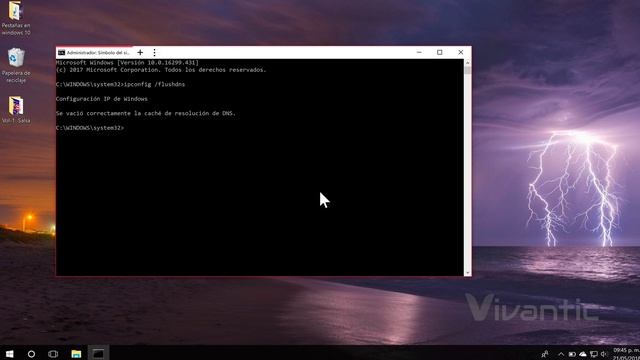The width and height of the screenshot is (640, 360).
Task: Select 'Pestañas en windows 10' desktop folder
Action: point(16,18)
